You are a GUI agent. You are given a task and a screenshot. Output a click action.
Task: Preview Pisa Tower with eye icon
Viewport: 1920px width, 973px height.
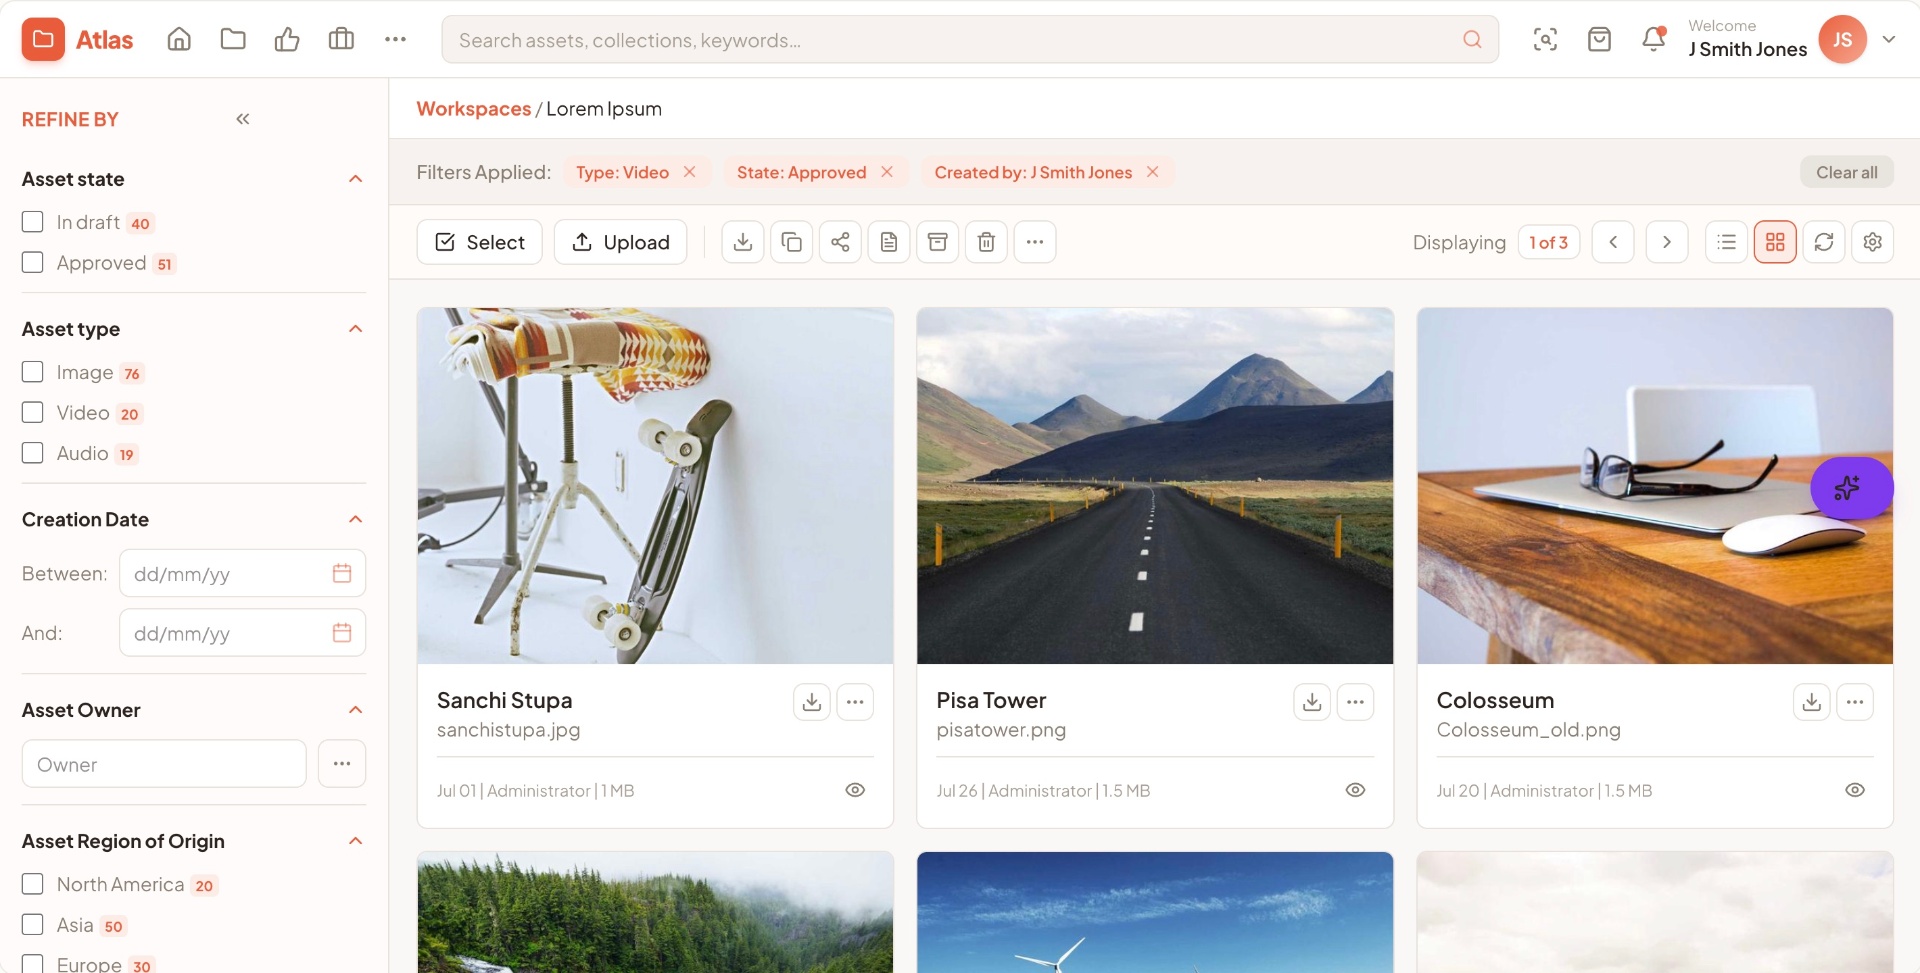pyautogui.click(x=1355, y=790)
